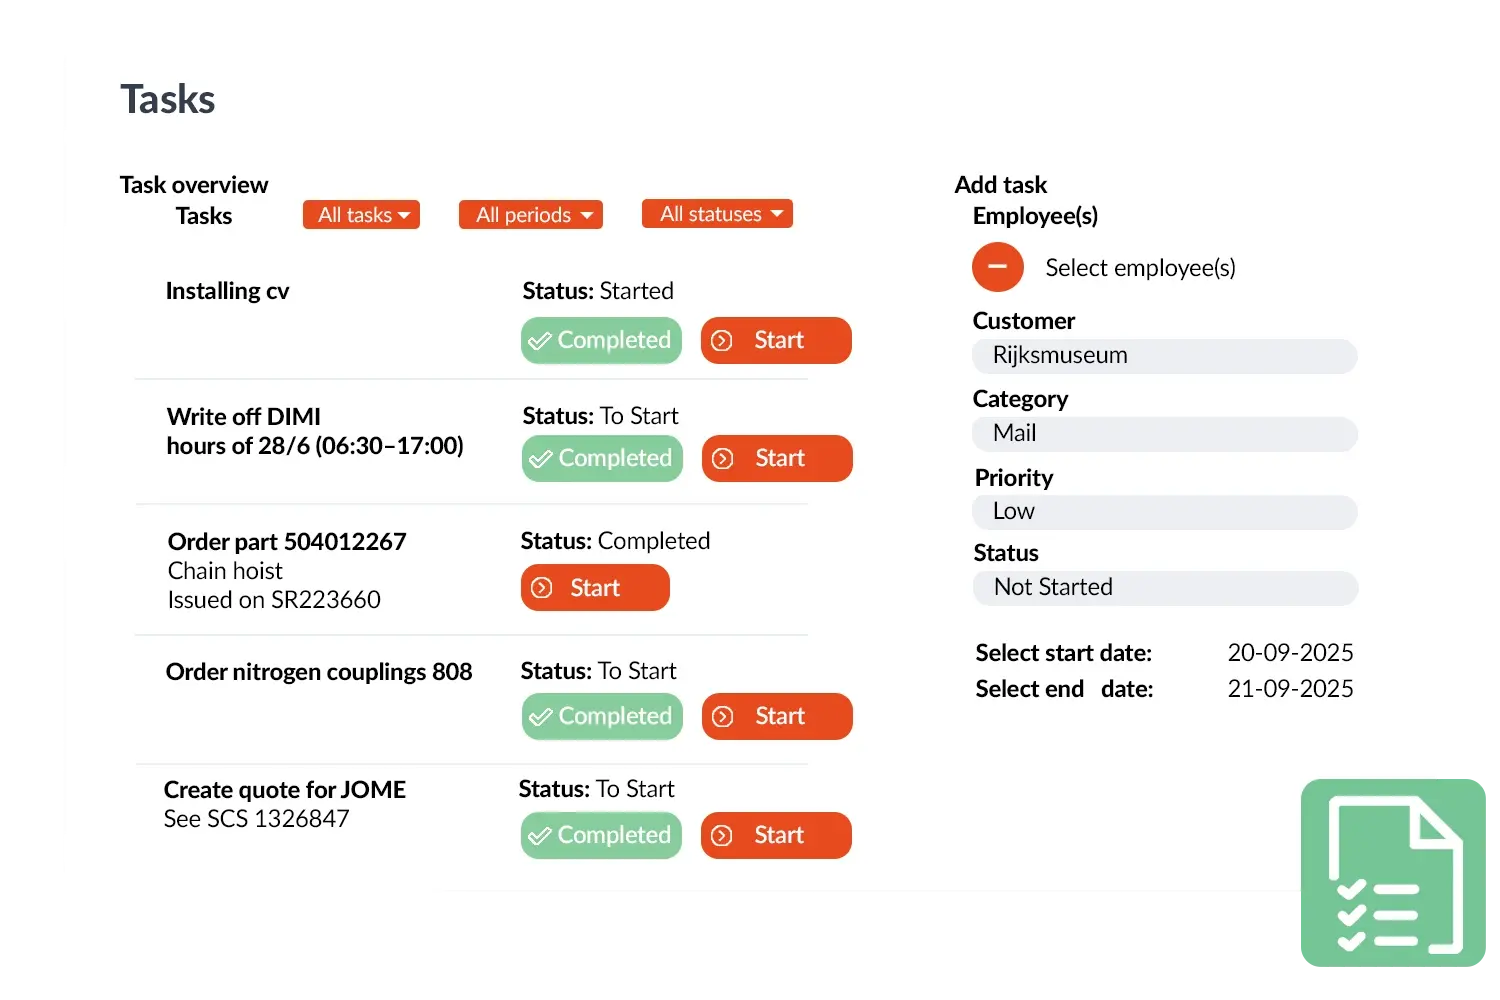Image resolution: width=1500 pixels, height=1000 pixels.
Task: Click Start arrow icon for Write off DIMI
Action: pyautogui.click(x=723, y=459)
